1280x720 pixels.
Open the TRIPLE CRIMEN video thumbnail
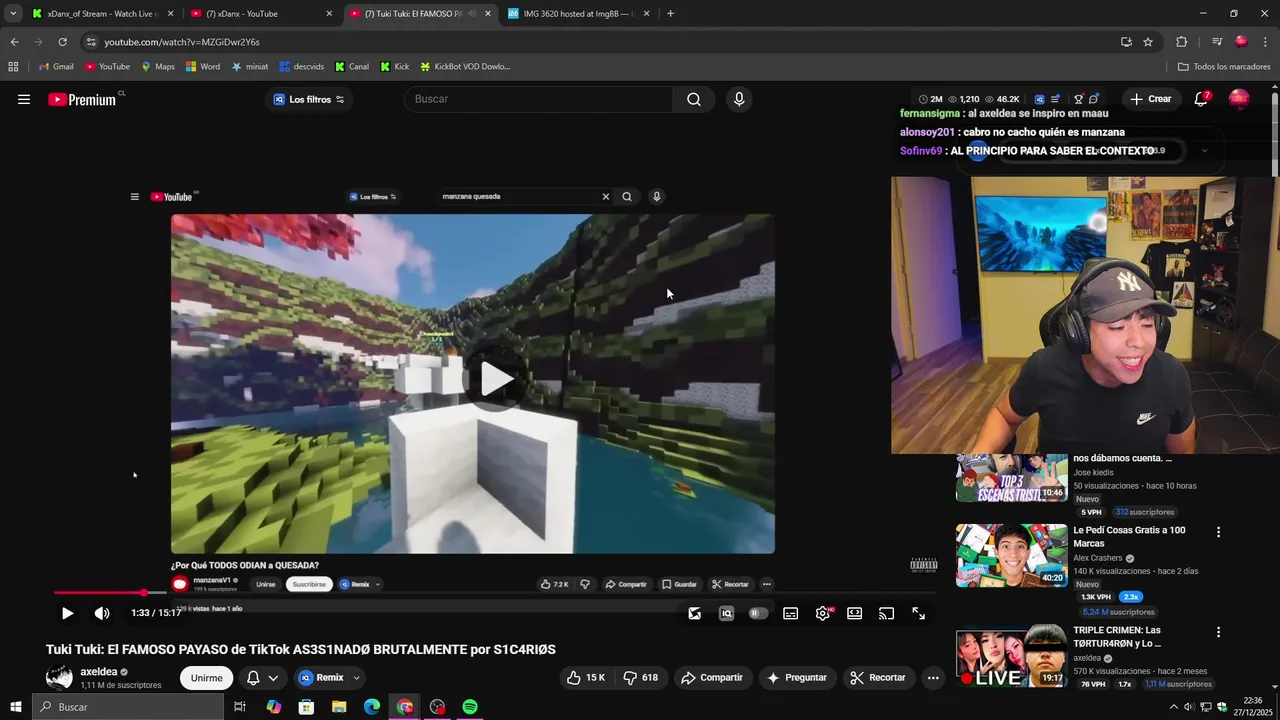pyautogui.click(x=1011, y=655)
